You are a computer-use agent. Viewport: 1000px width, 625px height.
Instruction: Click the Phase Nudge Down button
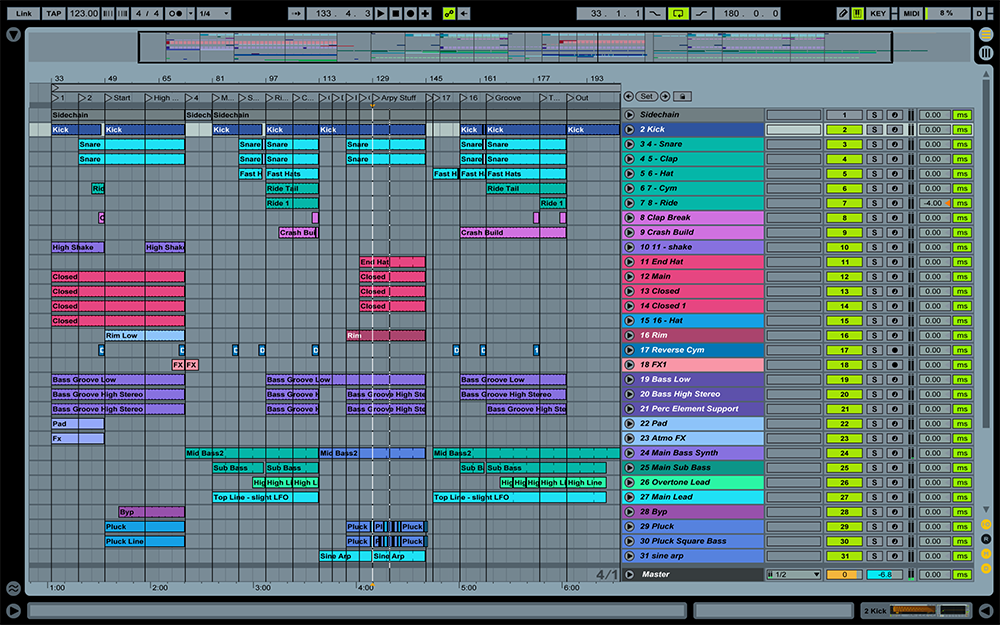tap(108, 13)
